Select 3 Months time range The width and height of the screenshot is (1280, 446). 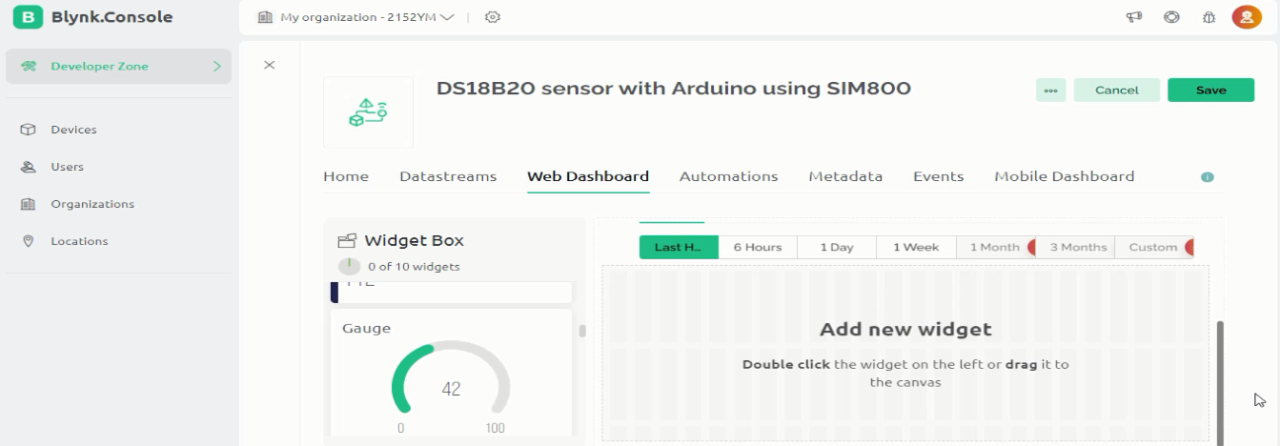(1075, 247)
